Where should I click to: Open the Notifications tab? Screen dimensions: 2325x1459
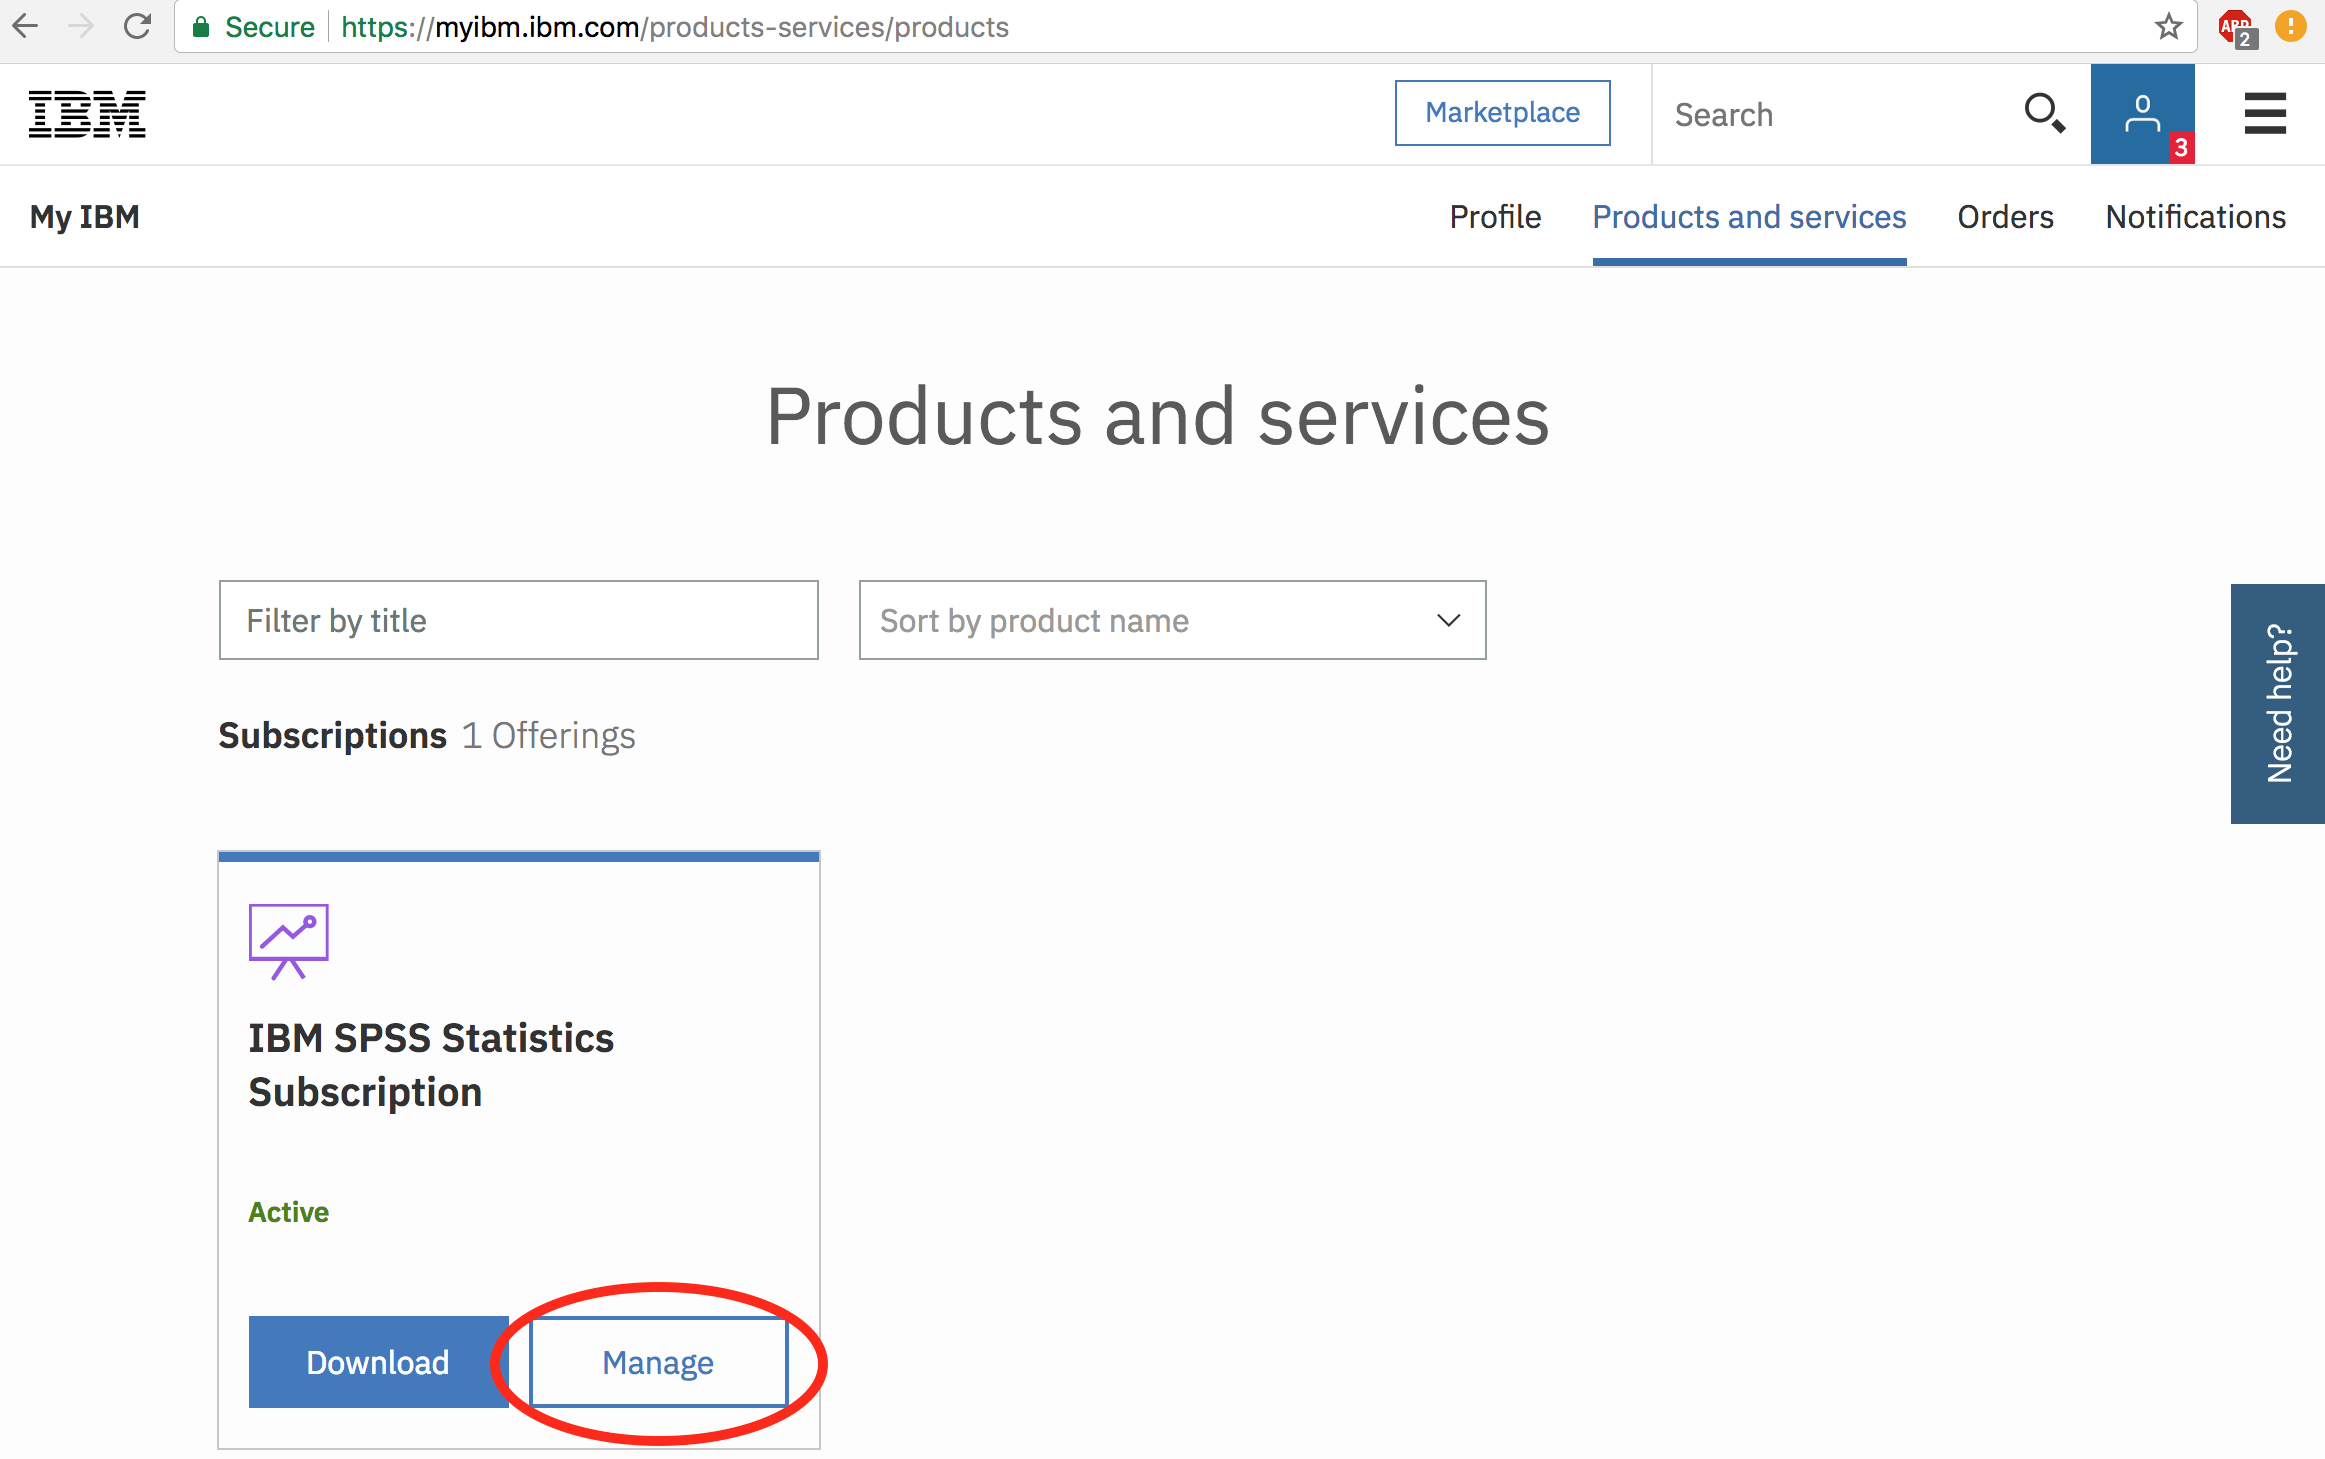pyautogui.click(x=2196, y=217)
